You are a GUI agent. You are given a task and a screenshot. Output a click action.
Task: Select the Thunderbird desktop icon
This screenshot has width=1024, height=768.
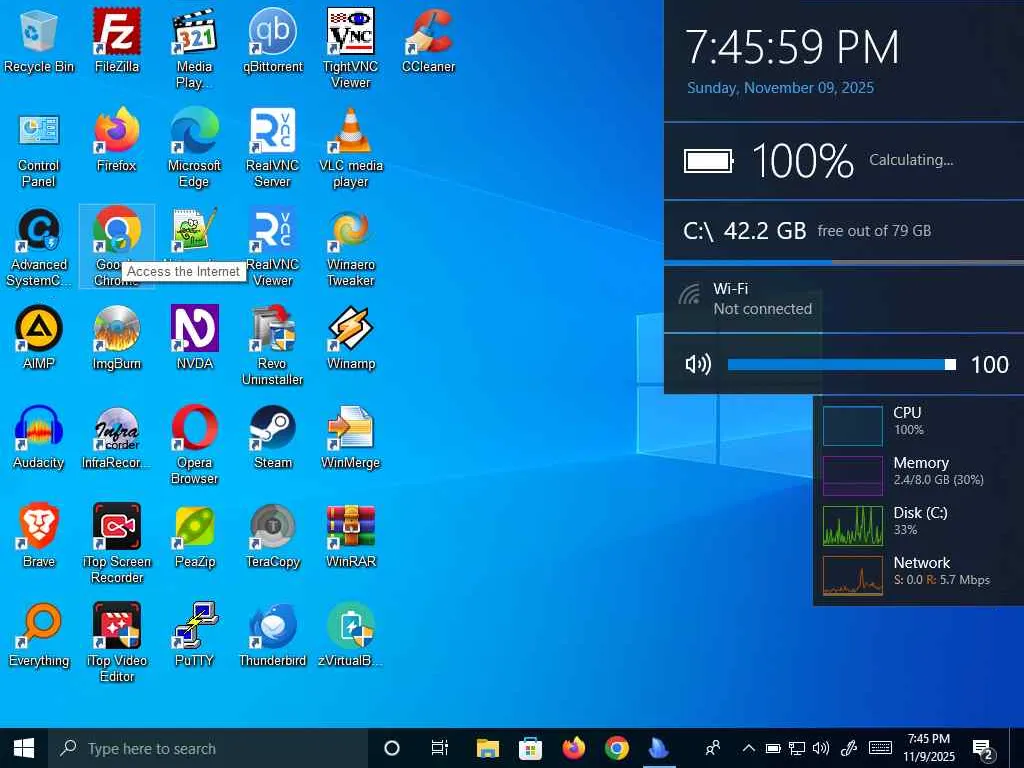272,635
